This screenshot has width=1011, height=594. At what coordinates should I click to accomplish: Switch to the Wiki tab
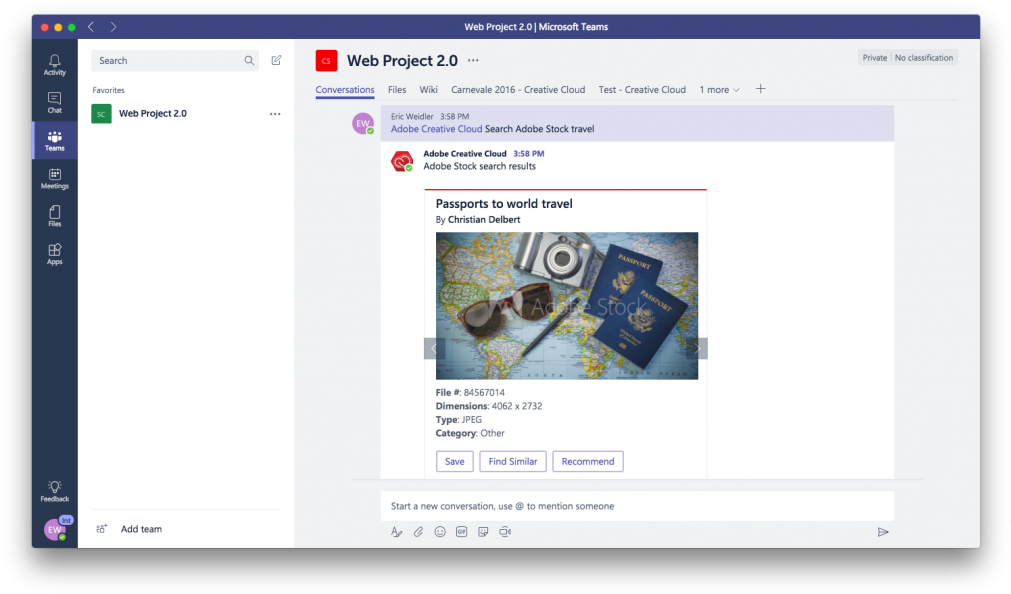tap(428, 89)
